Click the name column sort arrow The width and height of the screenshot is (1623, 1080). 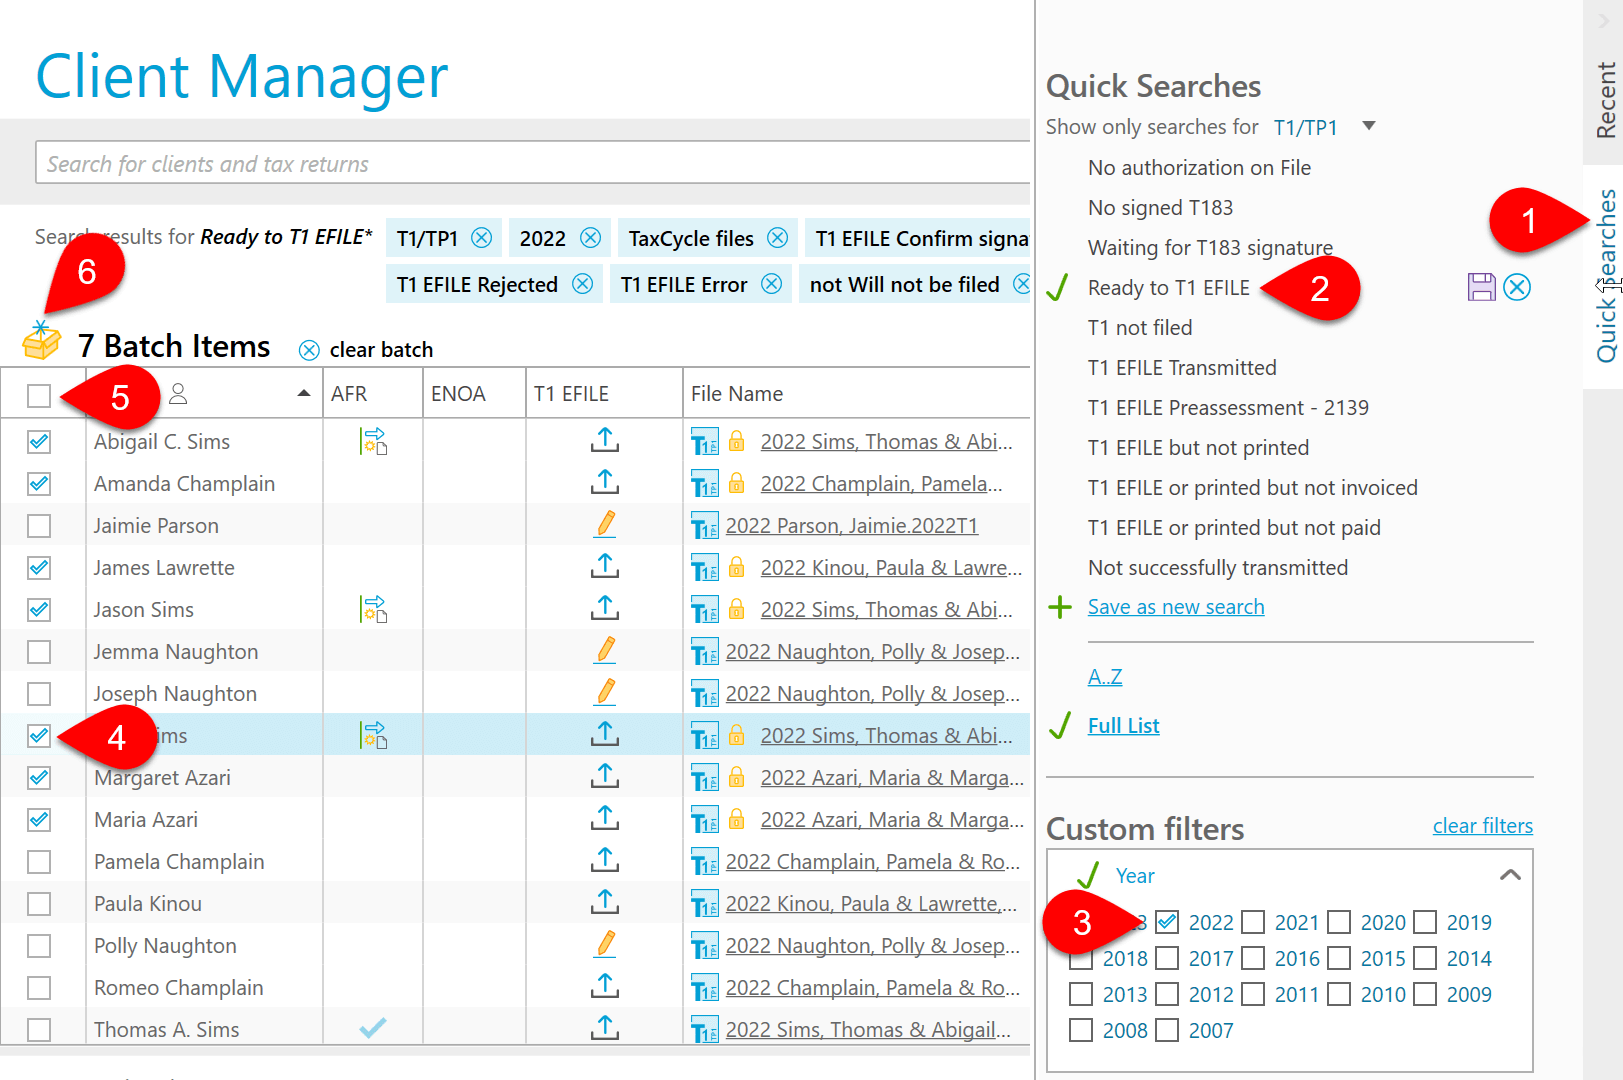[303, 394]
